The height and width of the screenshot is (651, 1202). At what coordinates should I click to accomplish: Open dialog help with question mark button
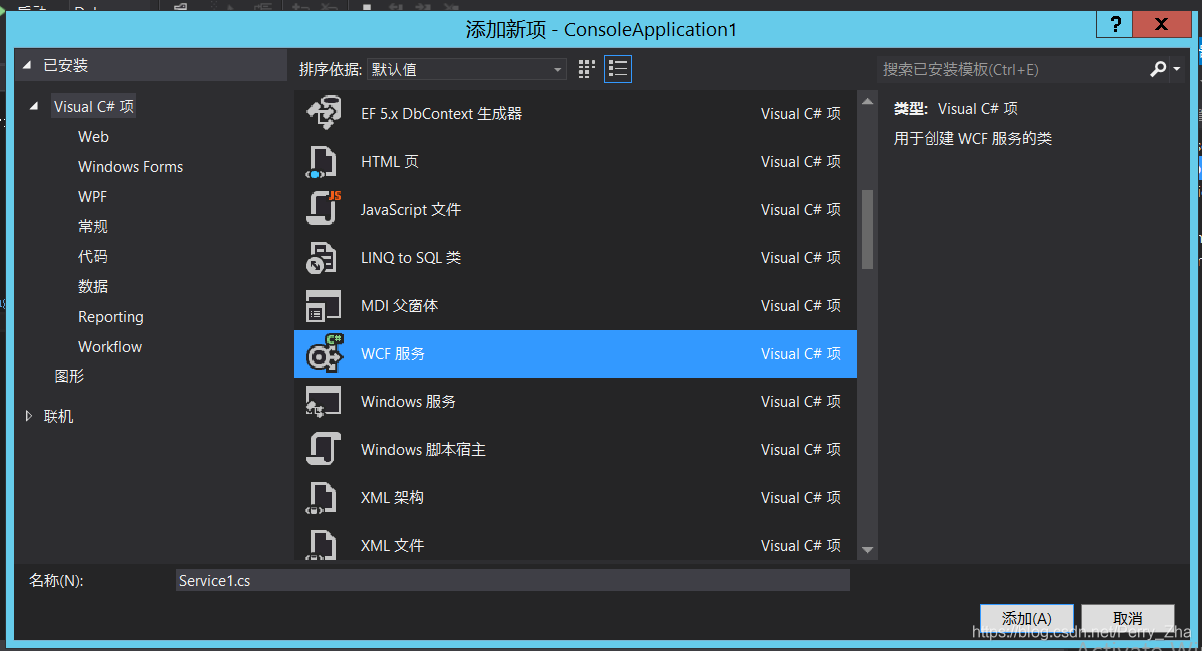(1115, 25)
